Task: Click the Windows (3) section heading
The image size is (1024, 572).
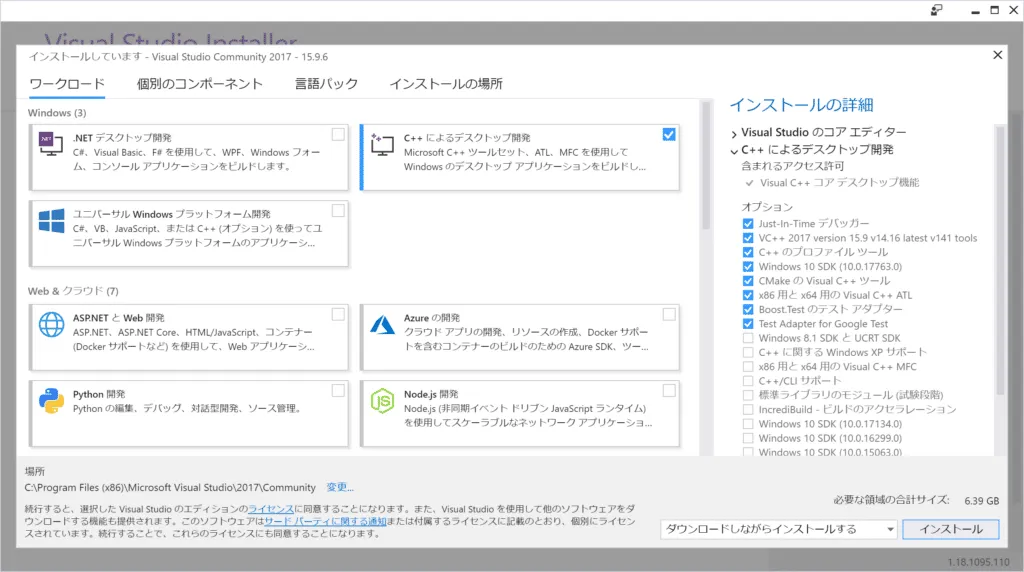Action: (x=57, y=113)
